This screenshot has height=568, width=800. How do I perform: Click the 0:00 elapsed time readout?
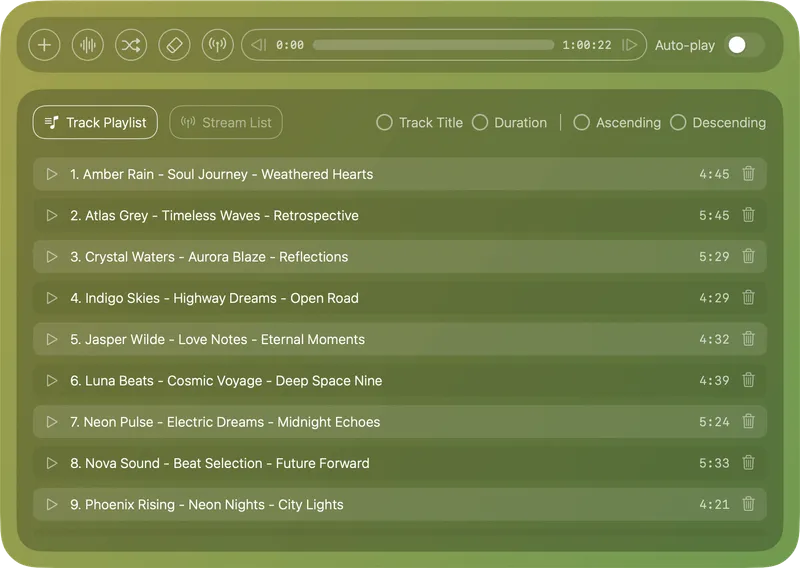click(x=290, y=45)
